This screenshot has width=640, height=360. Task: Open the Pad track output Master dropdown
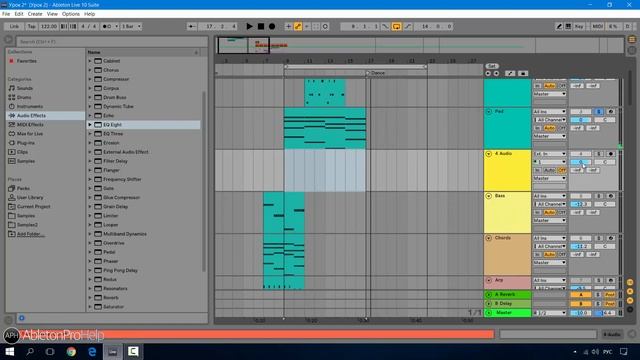[550, 136]
